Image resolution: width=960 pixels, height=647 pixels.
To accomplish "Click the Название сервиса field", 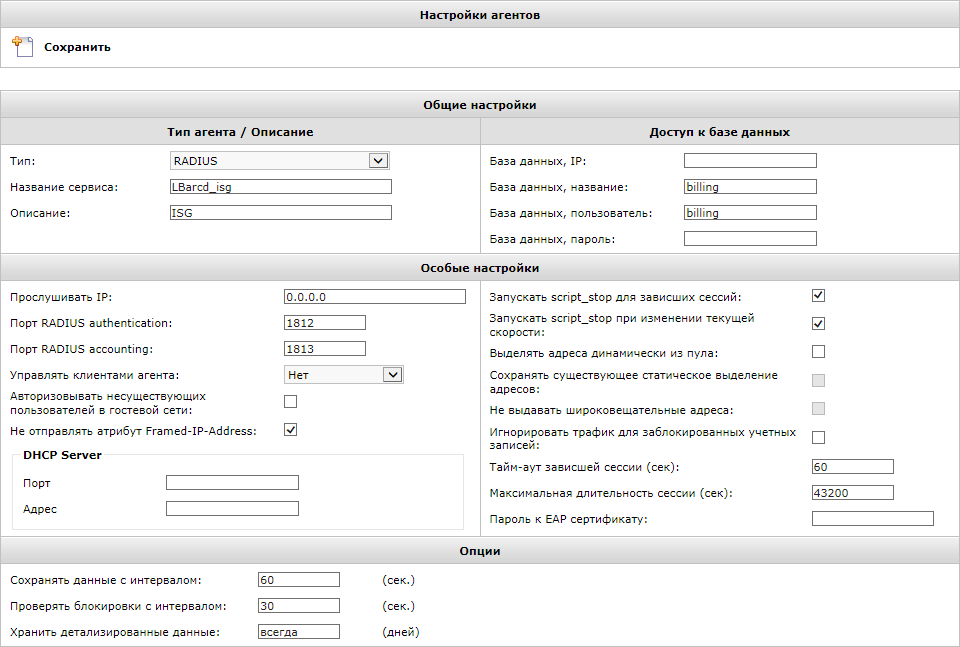I will (x=280, y=187).
